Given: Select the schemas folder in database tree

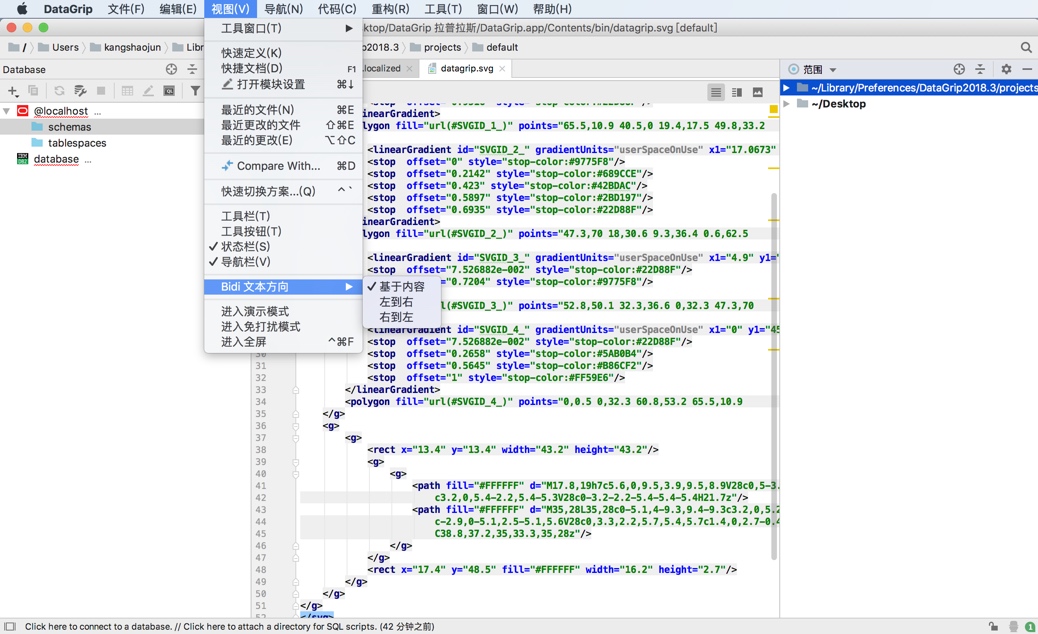Looking at the screenshot, I should [x=70, y=126].
